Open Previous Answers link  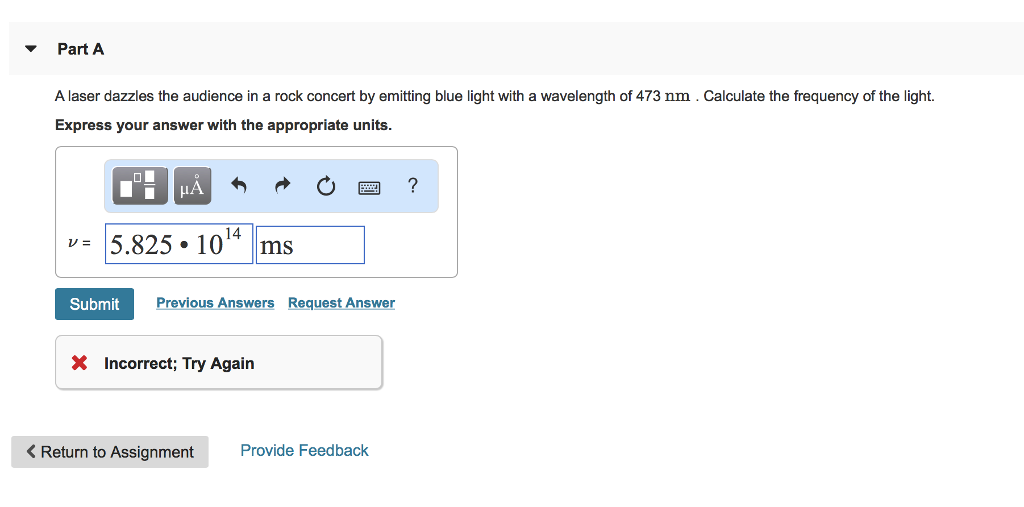pos(215,303)
